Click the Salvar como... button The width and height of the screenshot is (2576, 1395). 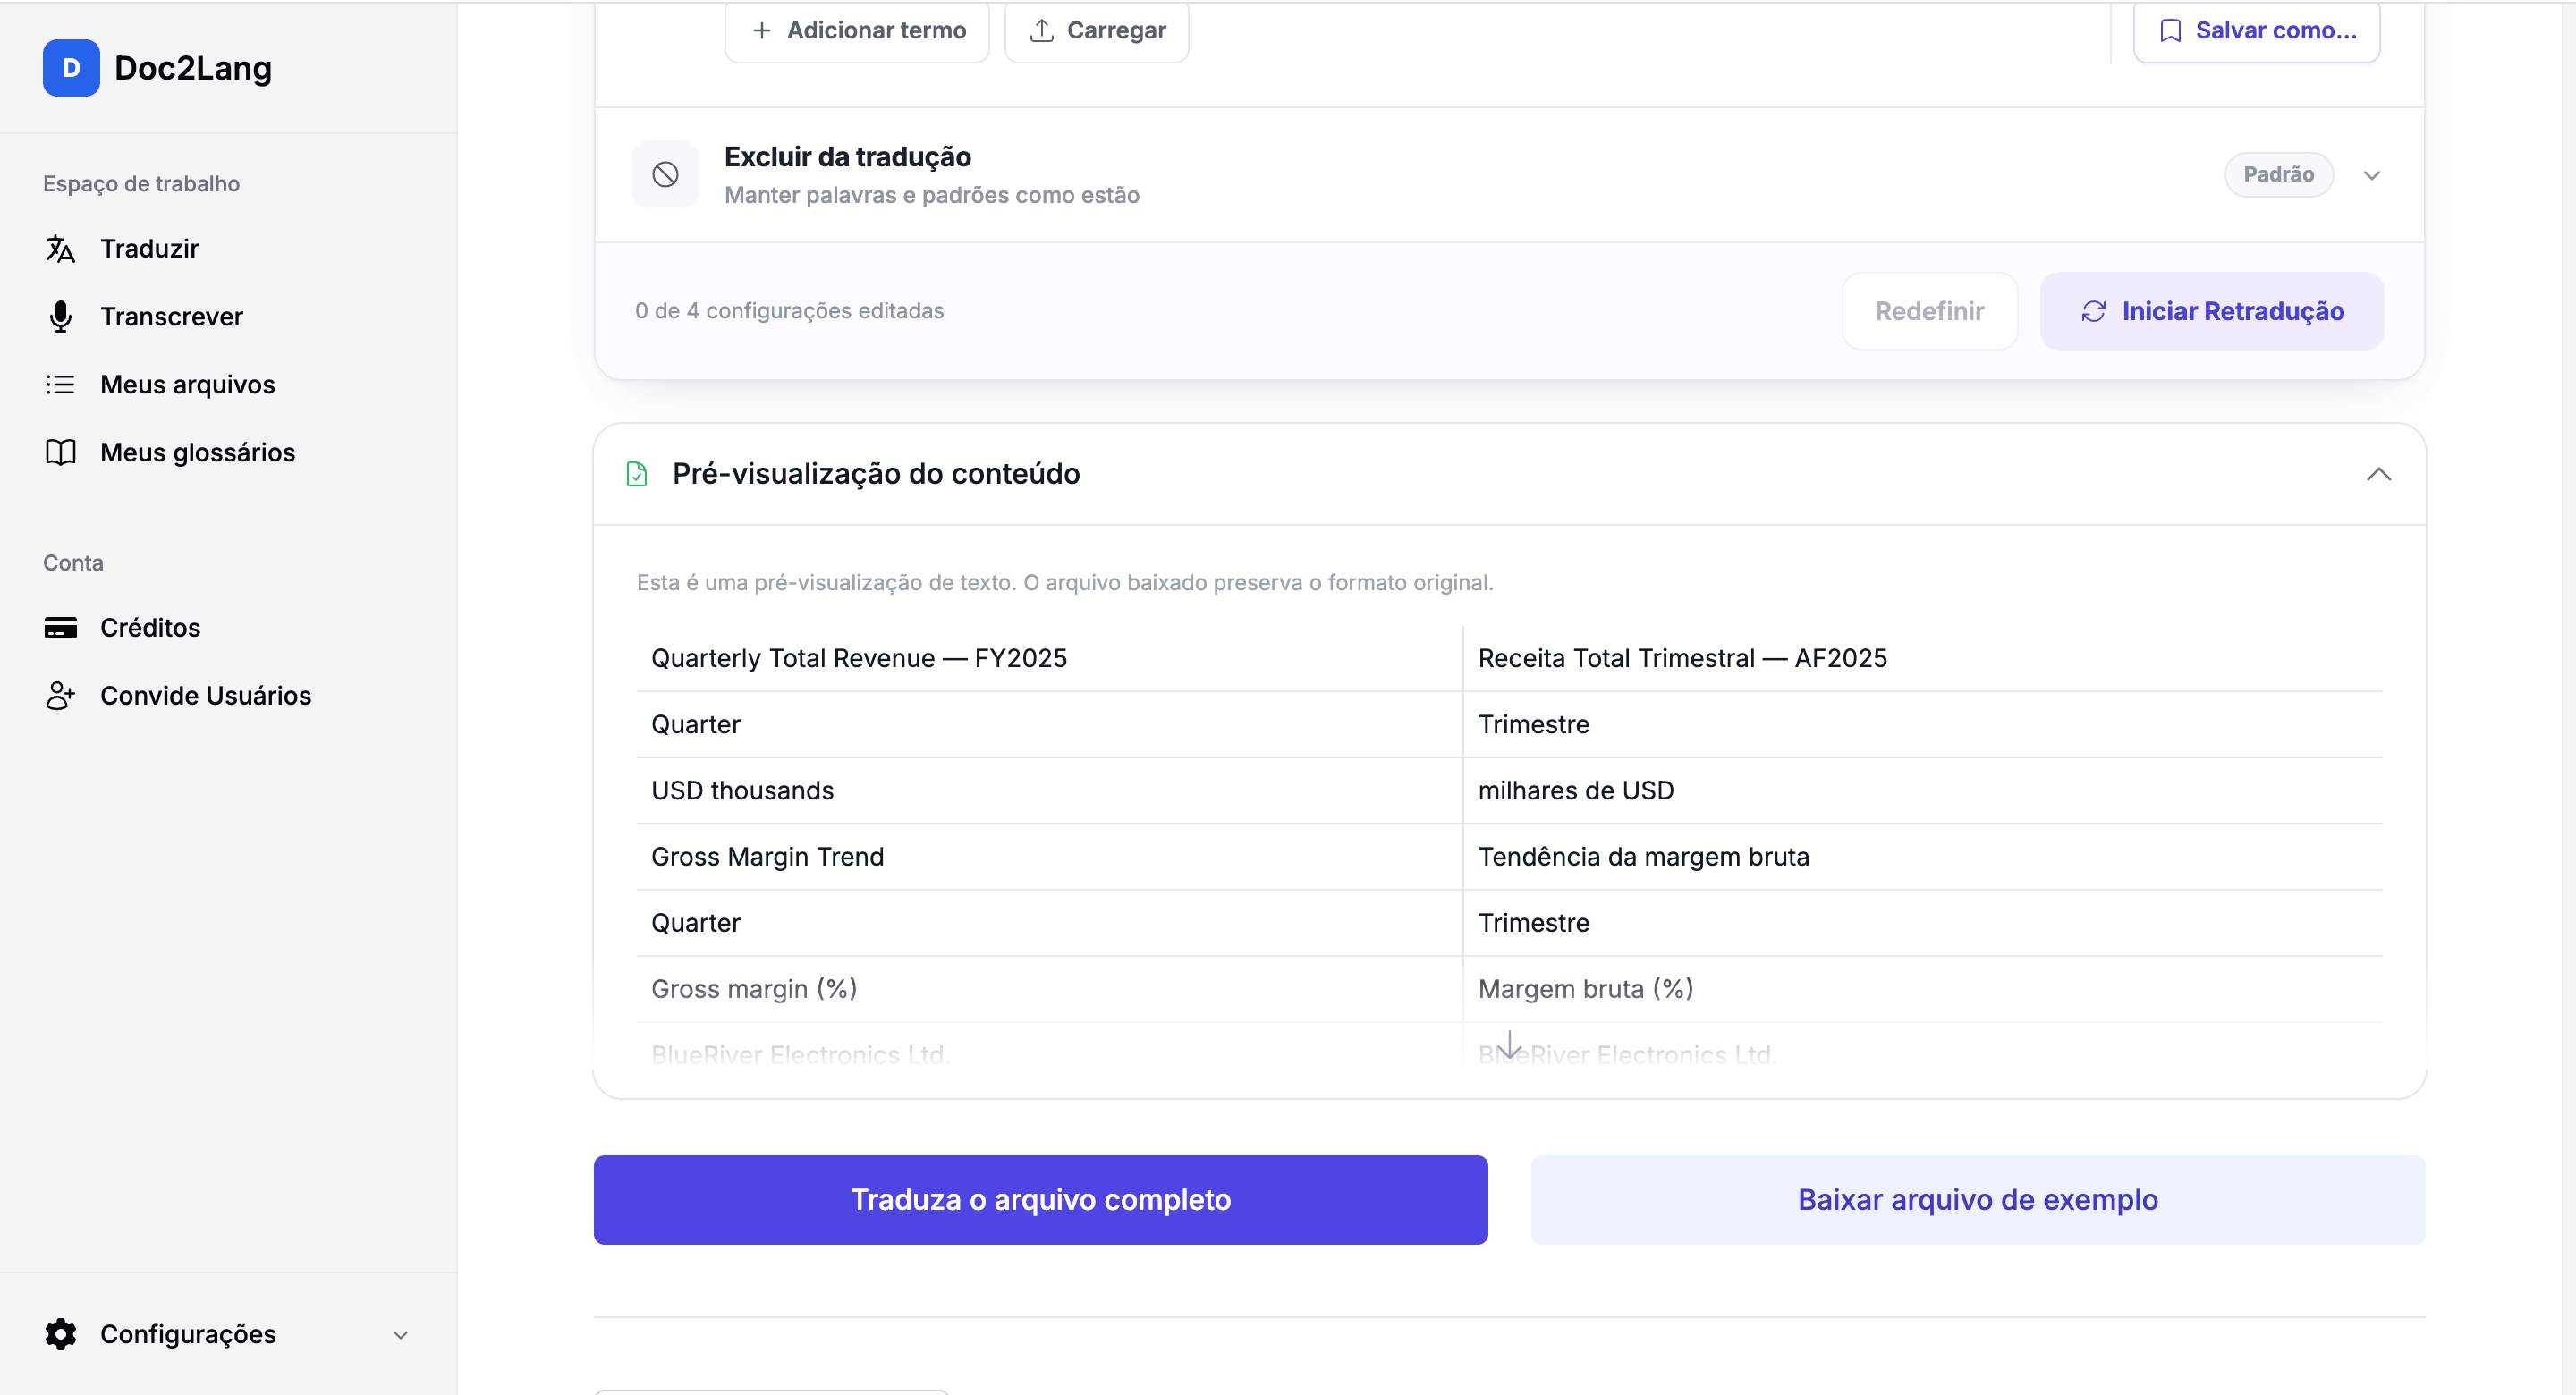[2255, 31]
